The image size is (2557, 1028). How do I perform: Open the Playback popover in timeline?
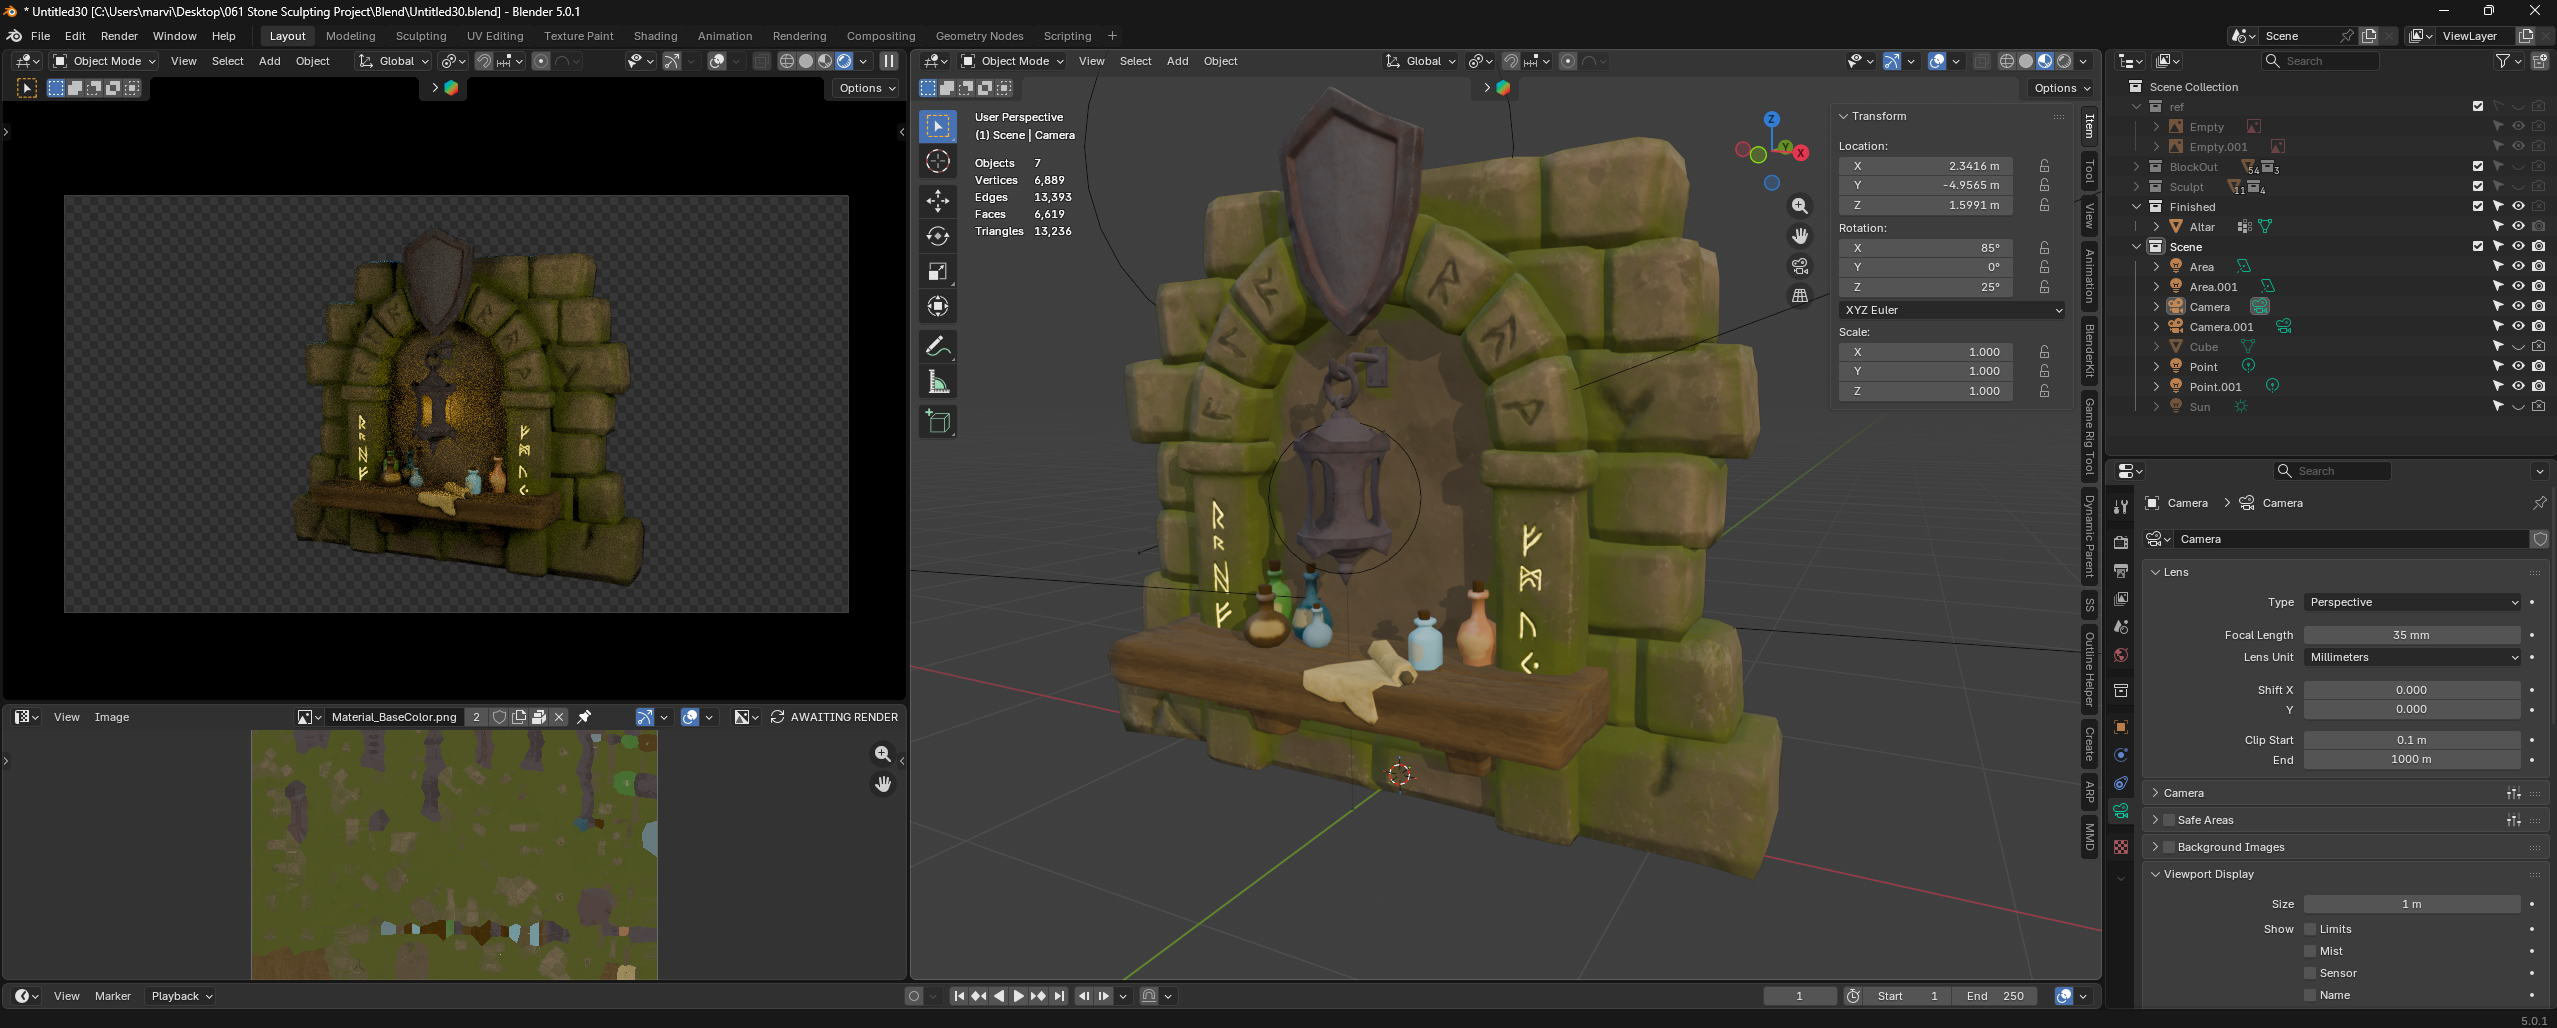coord(181,996)
